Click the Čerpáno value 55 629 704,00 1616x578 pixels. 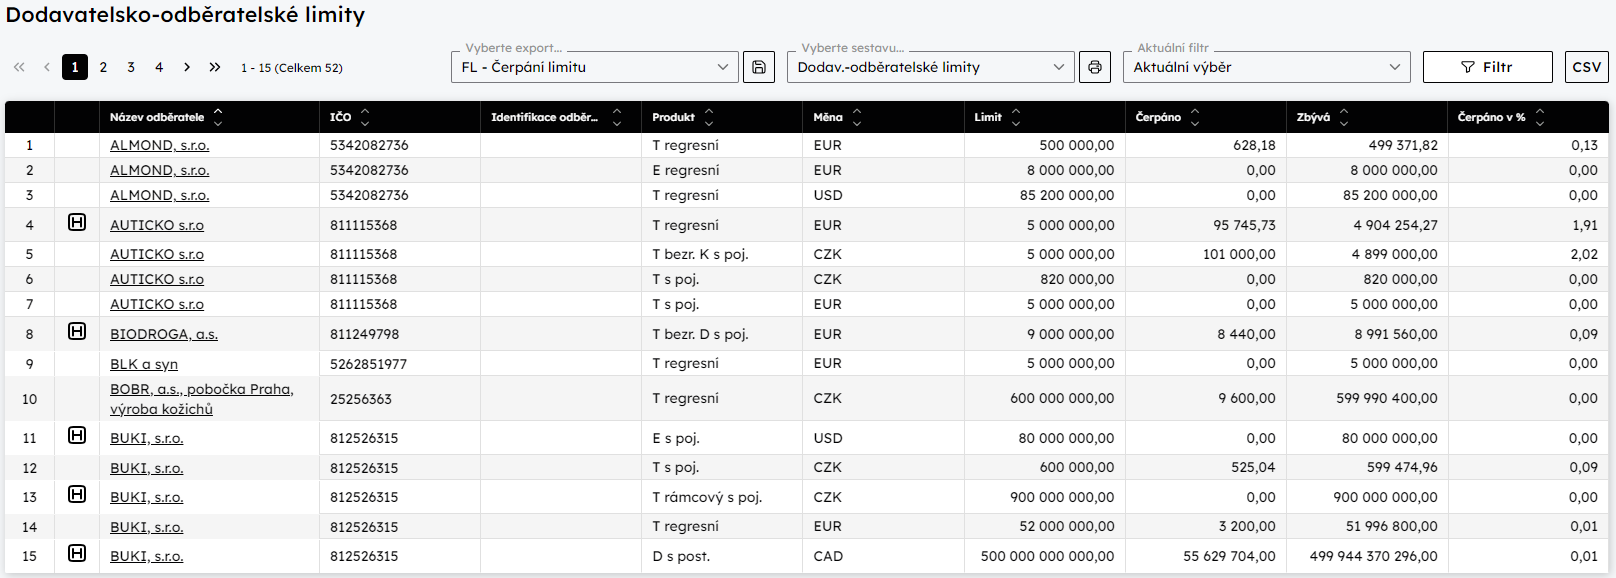tap(1229, 556)
